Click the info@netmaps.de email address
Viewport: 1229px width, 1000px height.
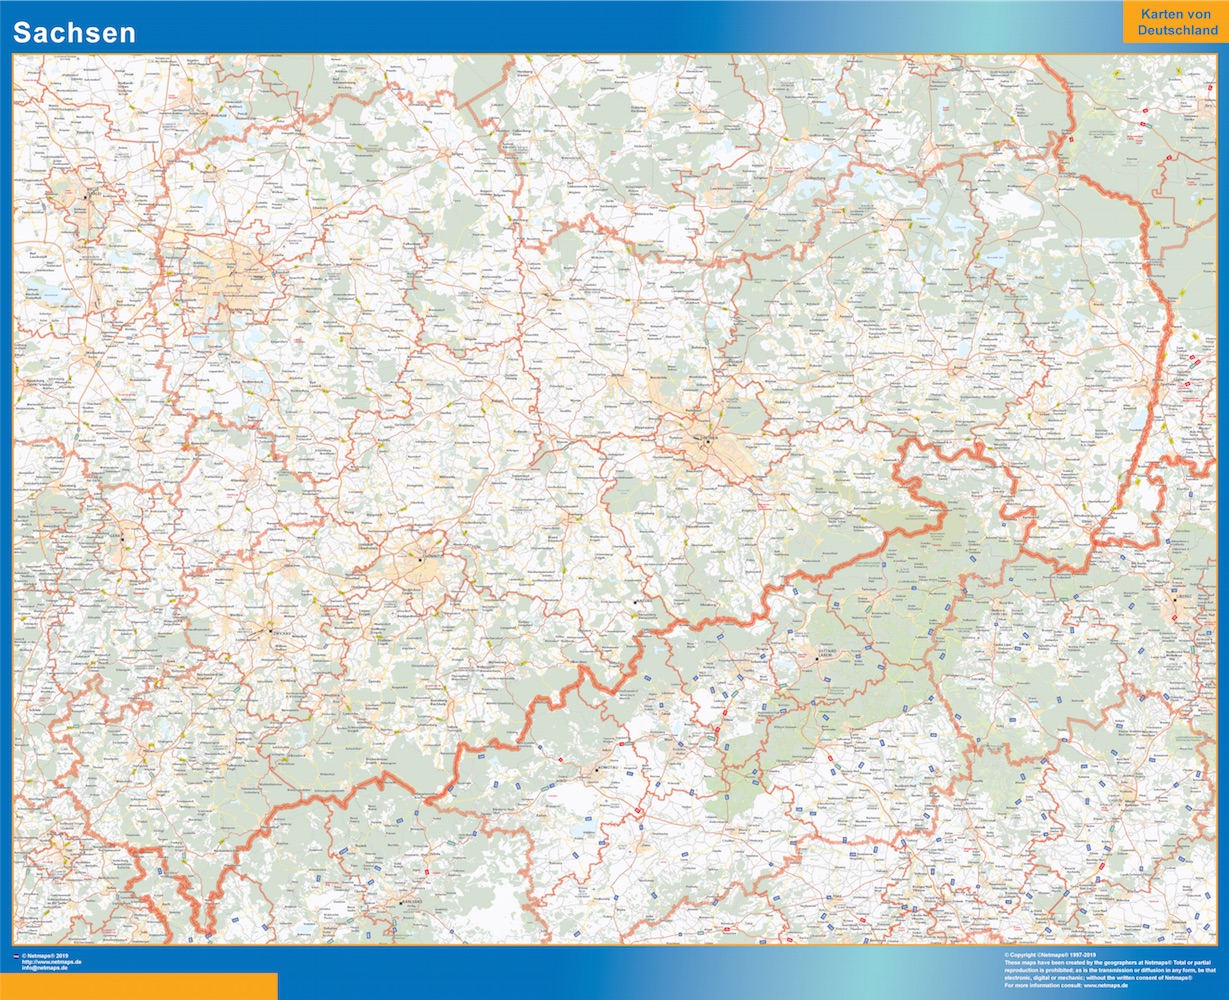coord(46,969)
